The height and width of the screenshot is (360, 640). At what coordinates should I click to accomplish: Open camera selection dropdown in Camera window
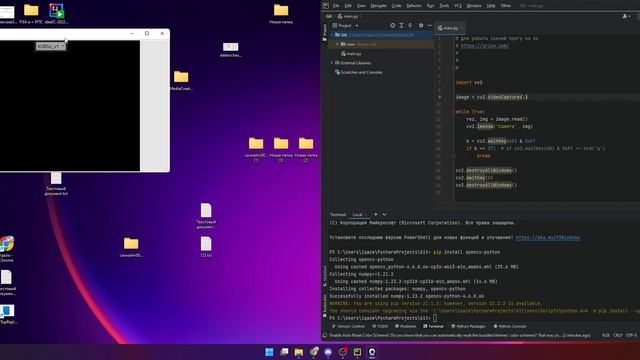[51, 46]
